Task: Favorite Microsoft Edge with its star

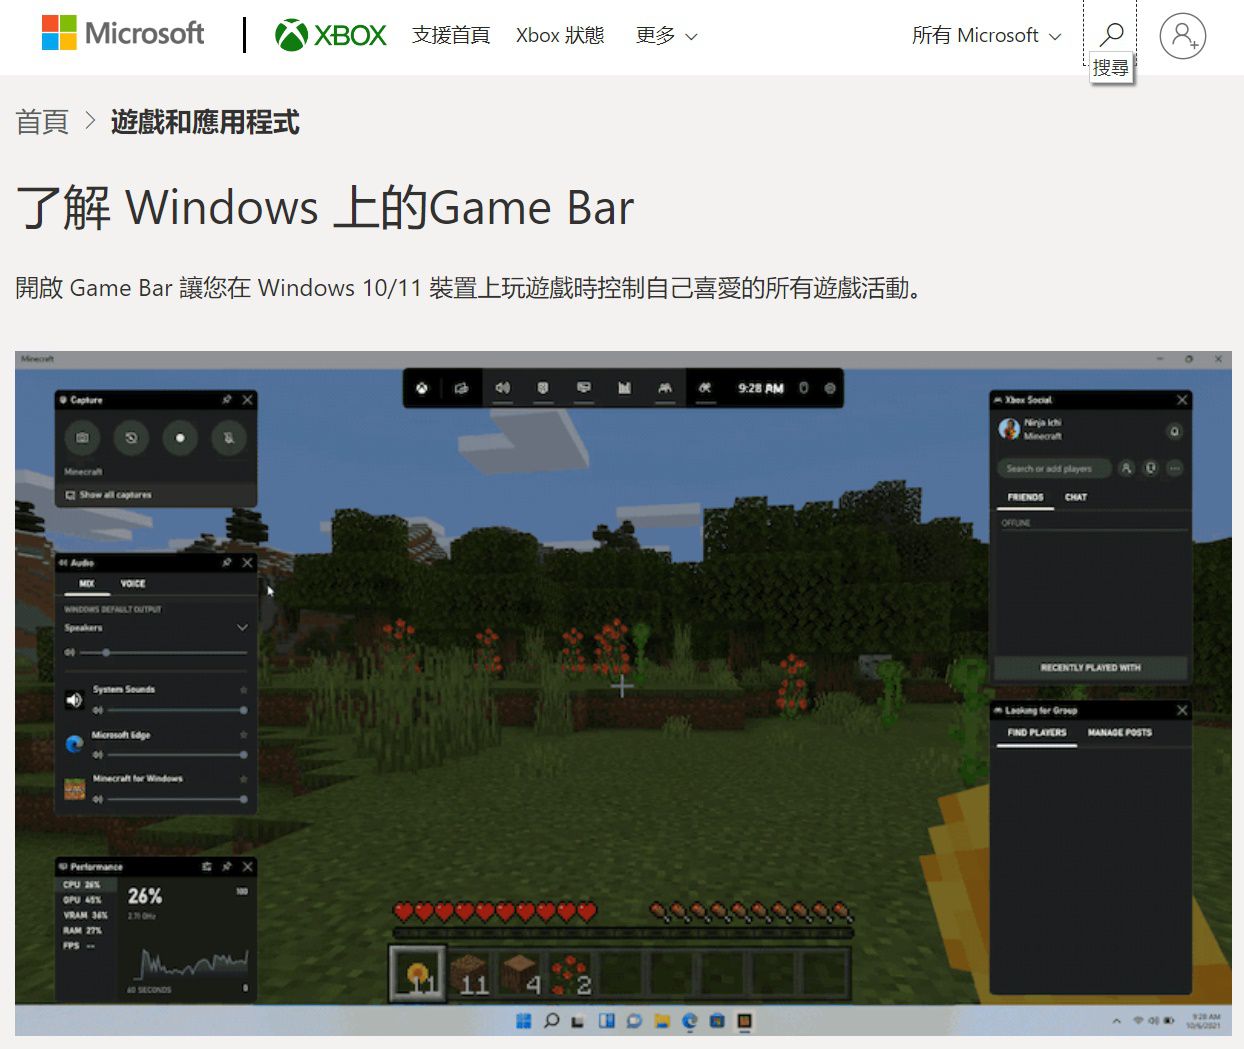Action: pos(243,735)
